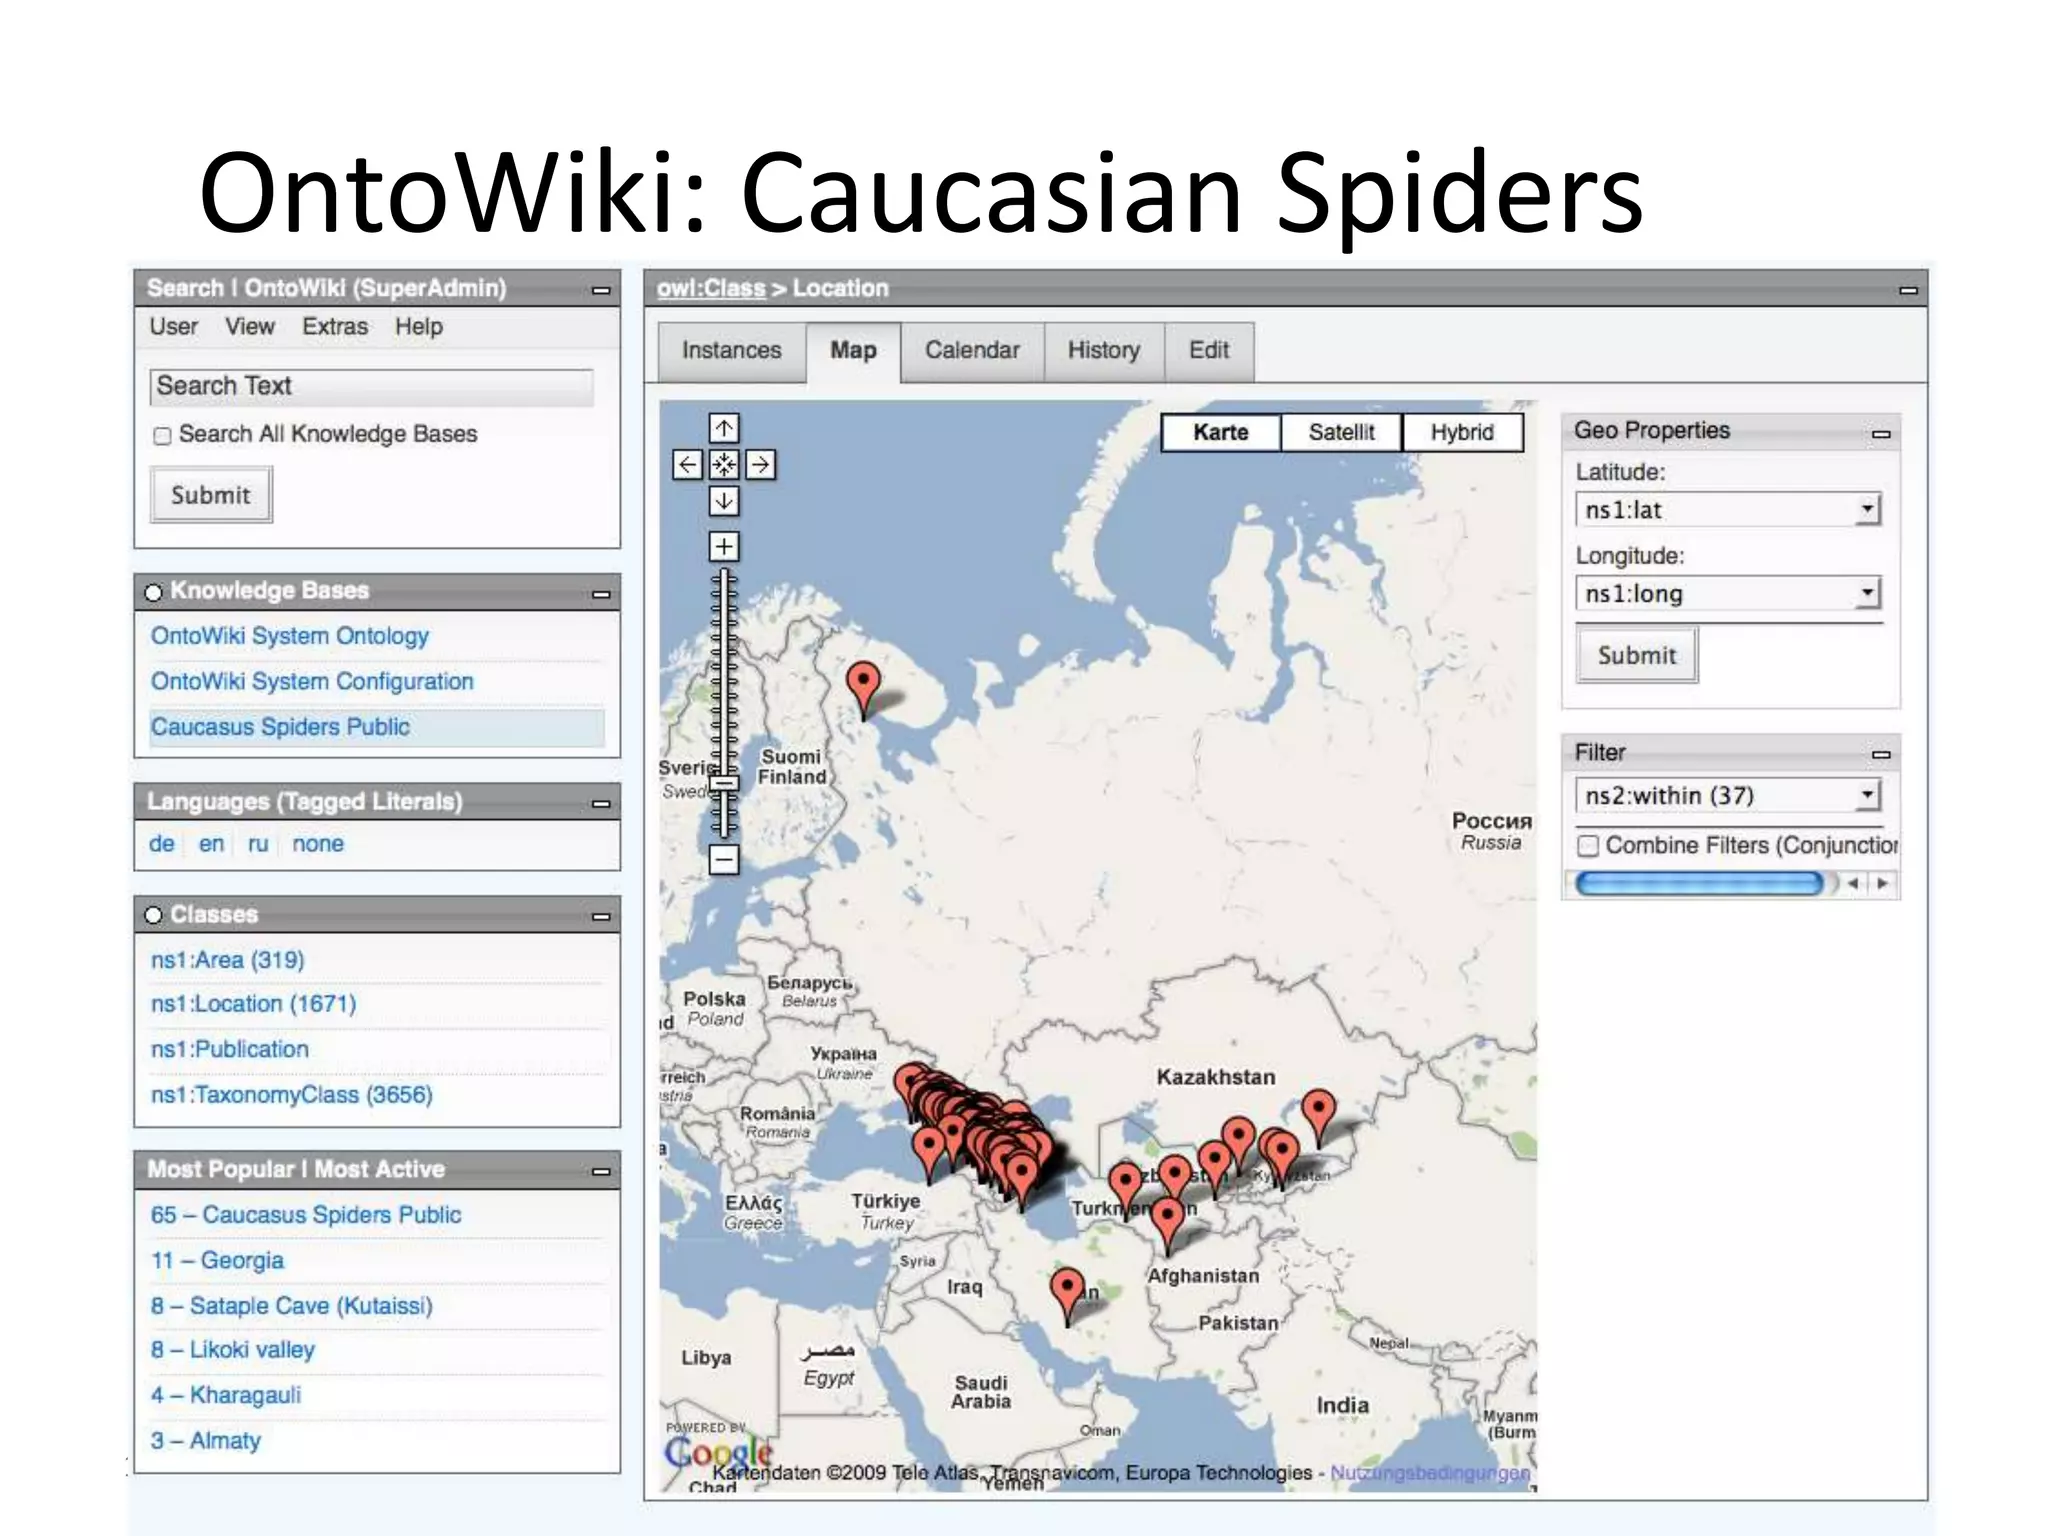Recenter map with the center pan icon
Screen dimensions: 2048x1536
pos(724,464)
